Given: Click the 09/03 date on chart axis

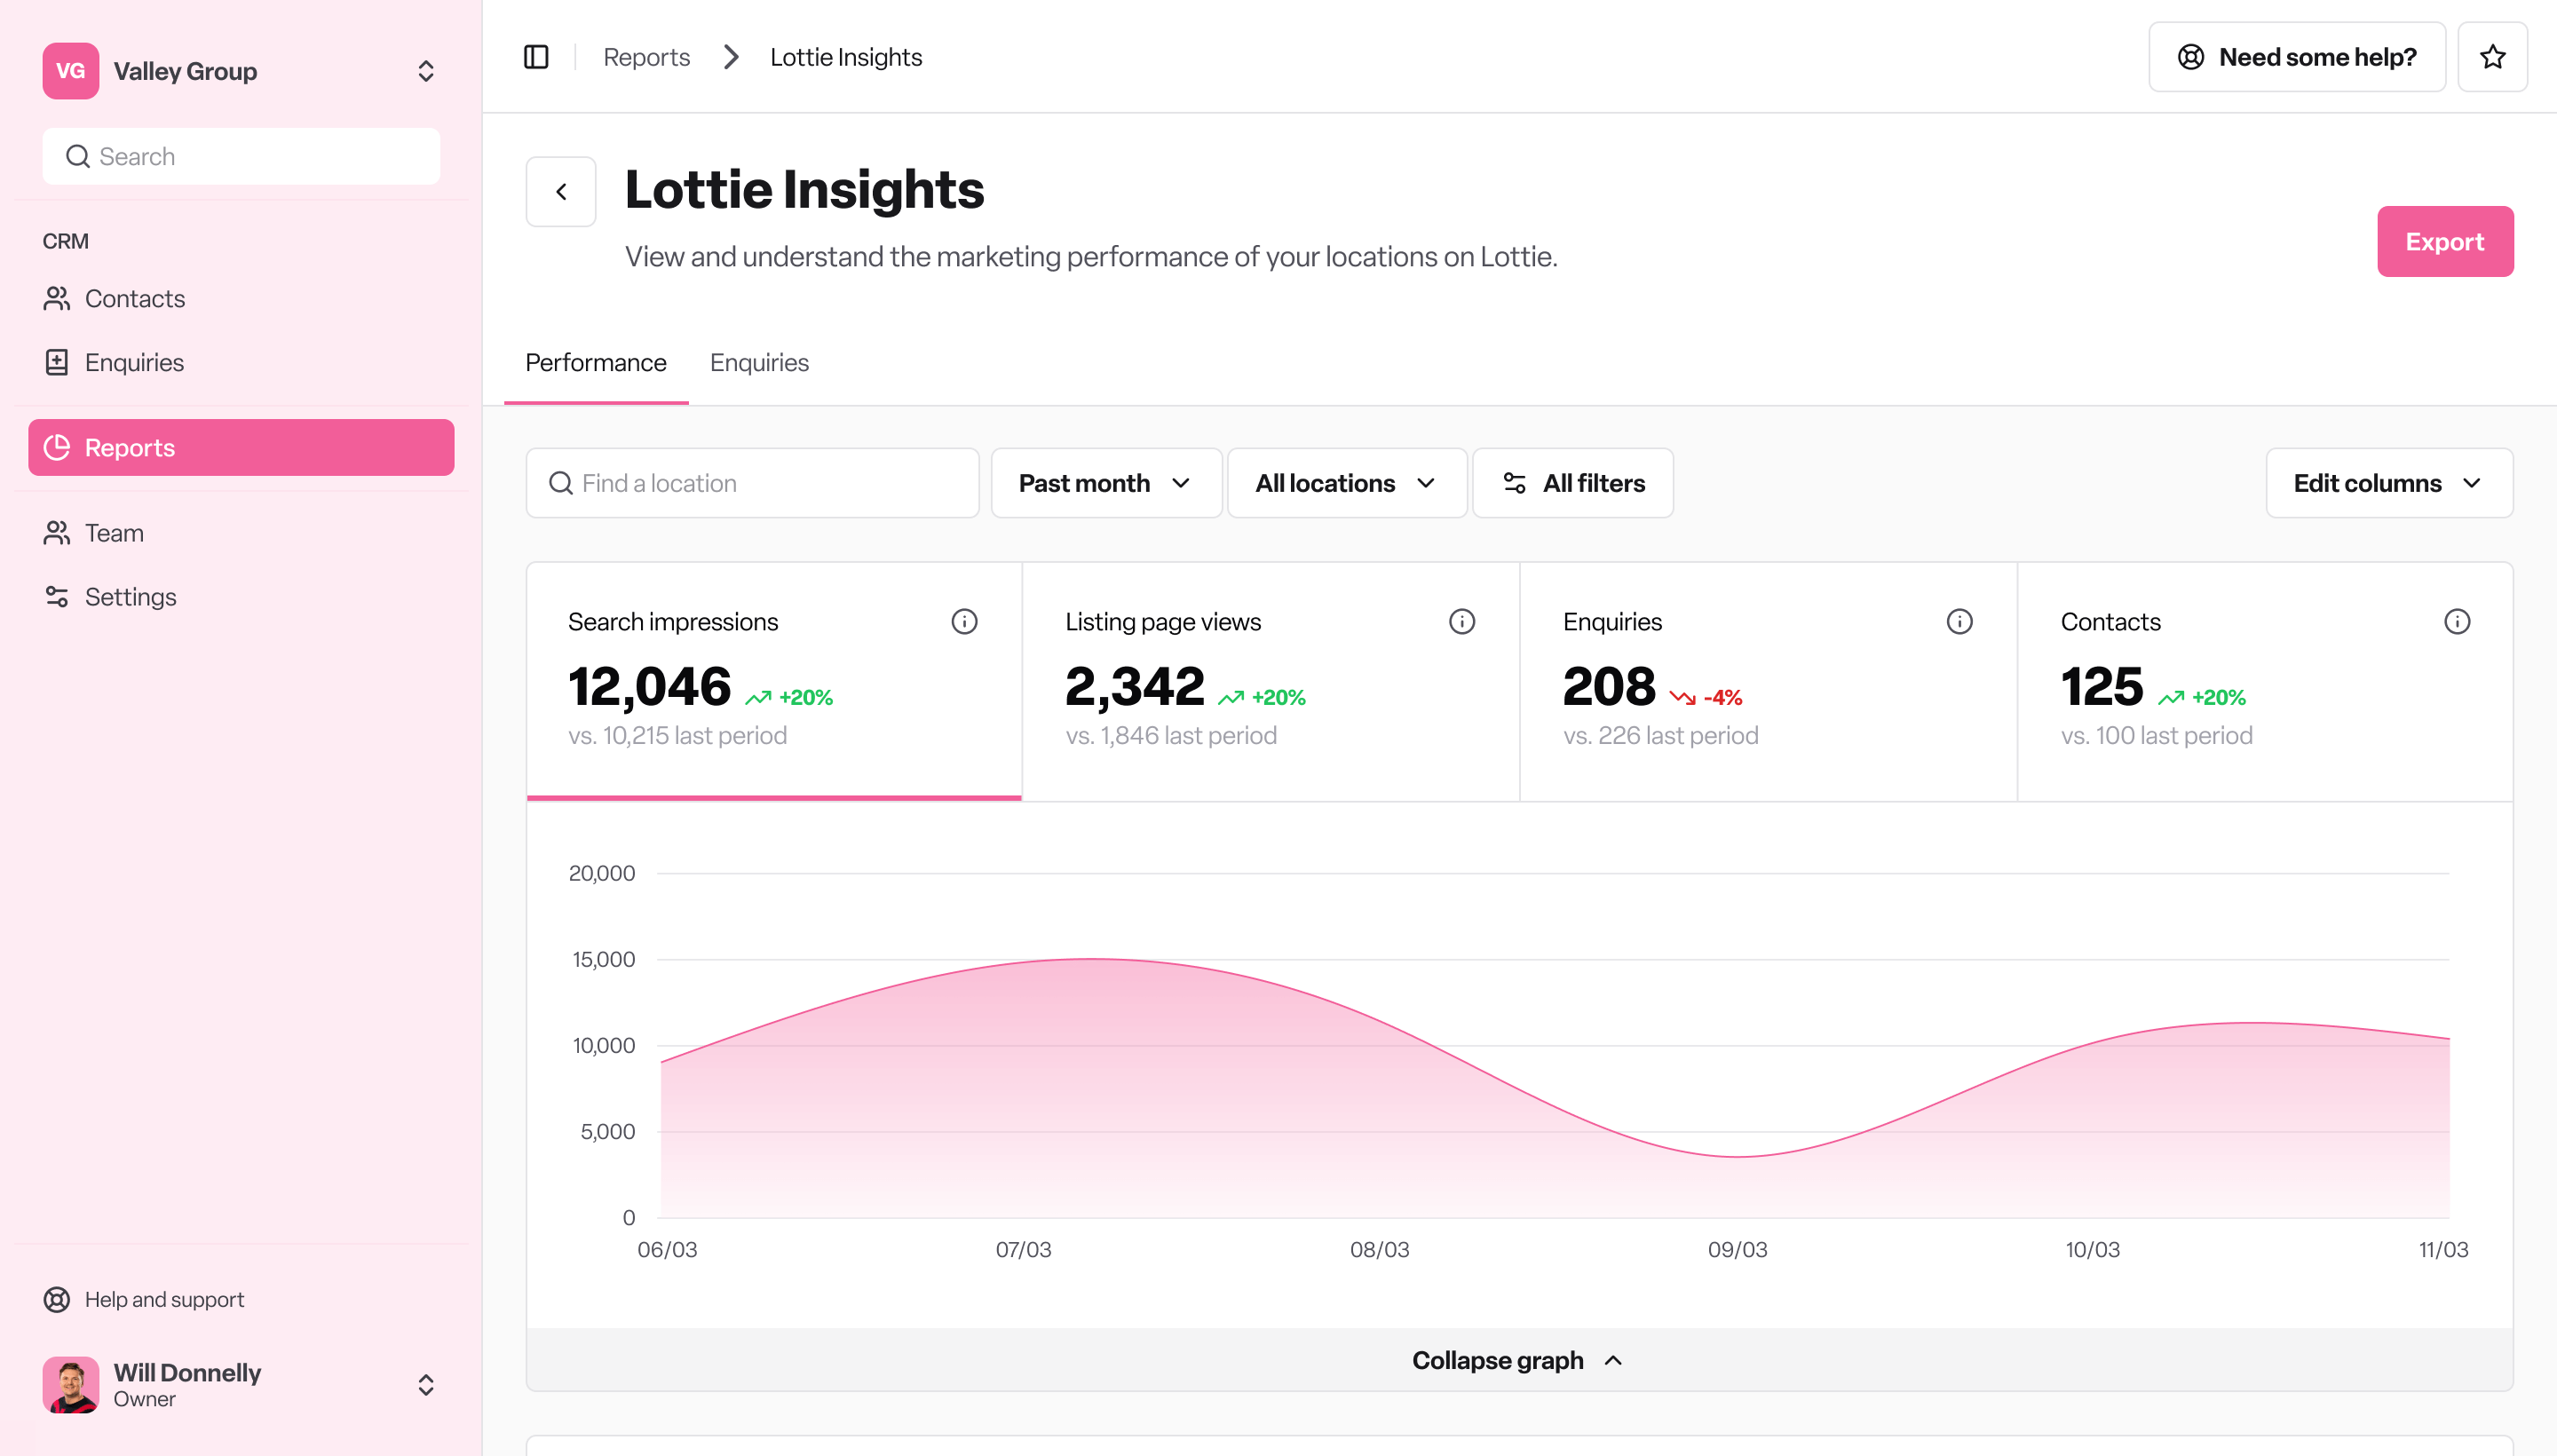Looking at the screenshot, I should [1737, 1250].
